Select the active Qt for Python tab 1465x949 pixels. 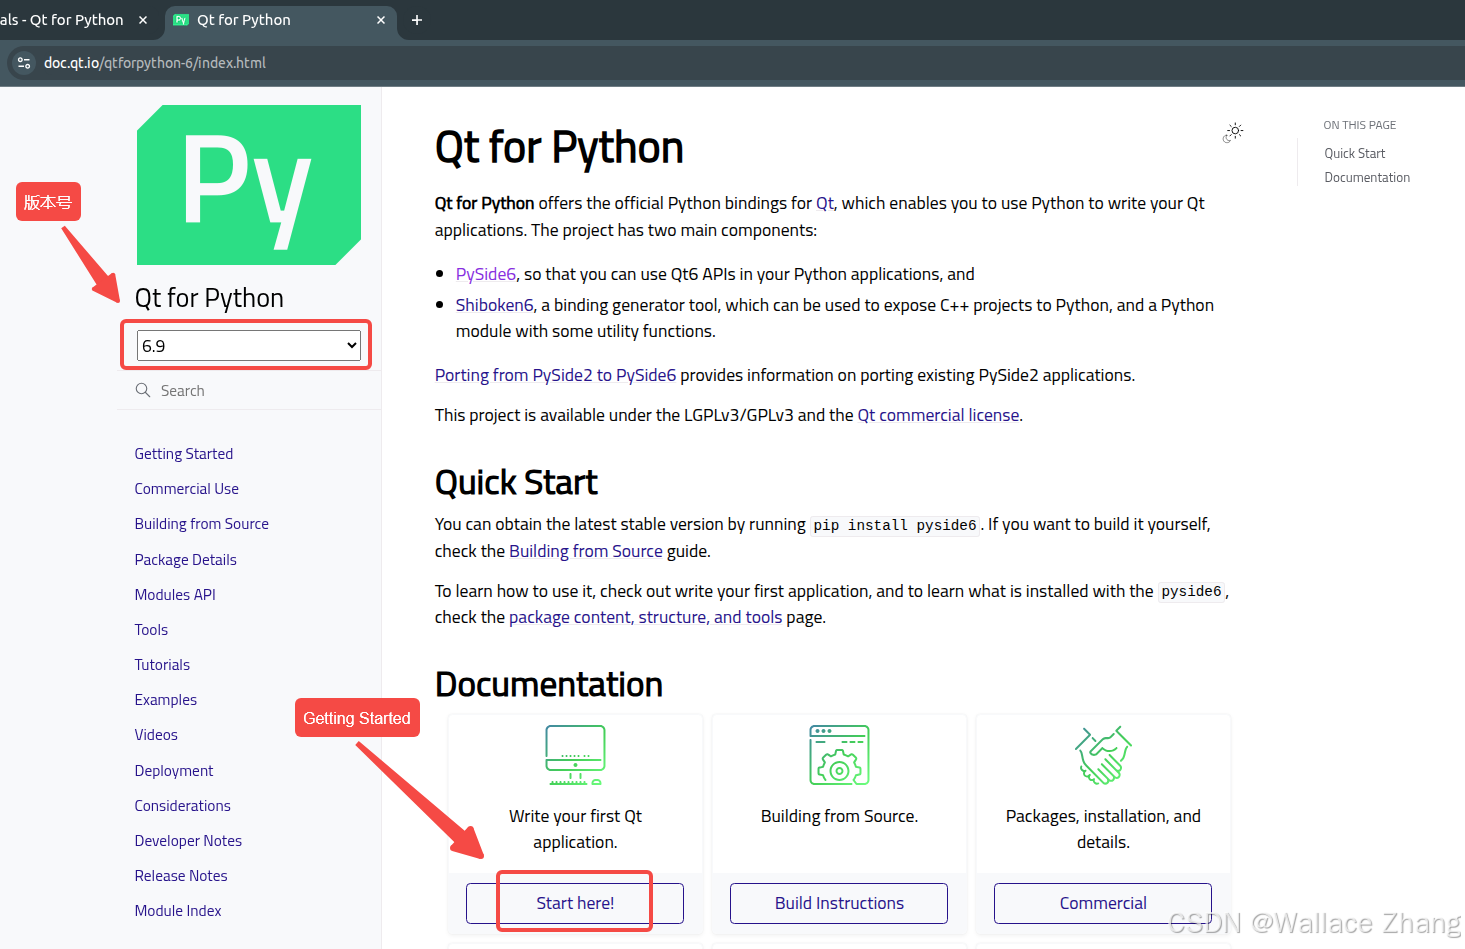coord(243,20)
